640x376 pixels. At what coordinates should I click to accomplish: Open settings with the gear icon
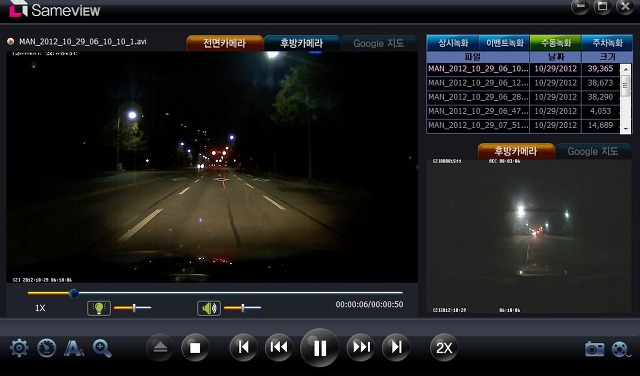pyautogui.click(x=19, y=348)
